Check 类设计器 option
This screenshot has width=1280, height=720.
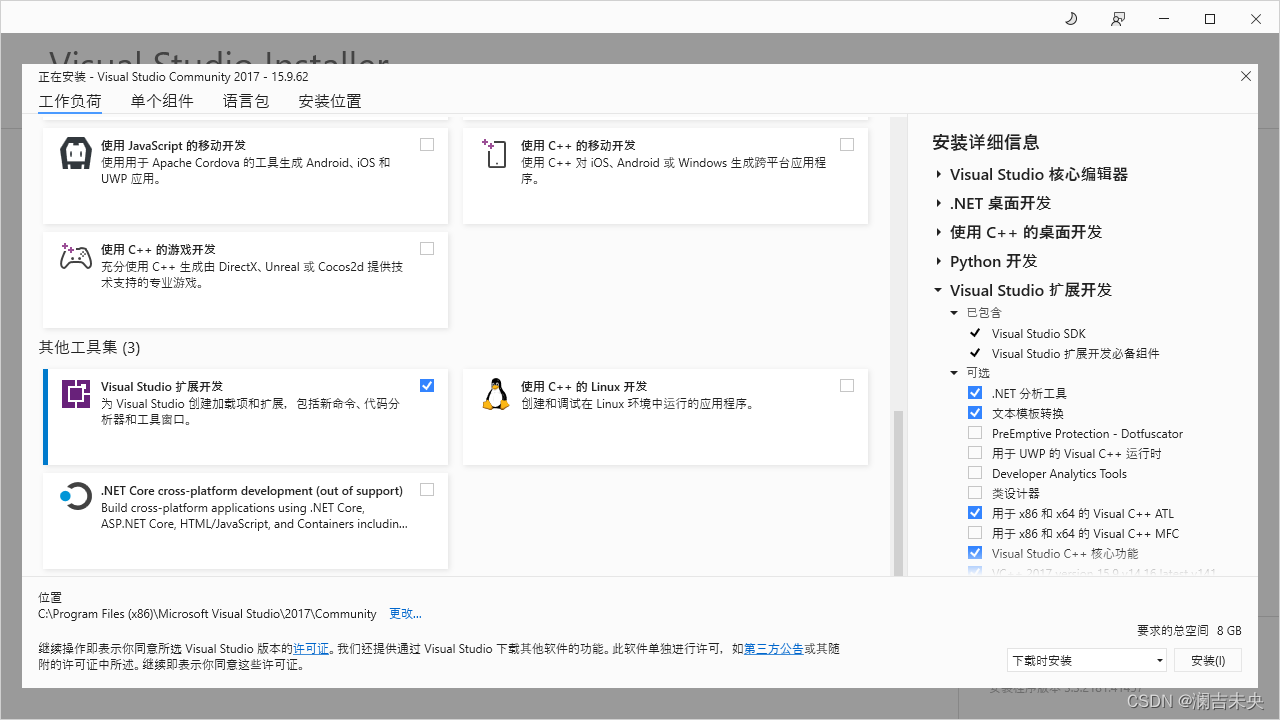coord(975,493)
